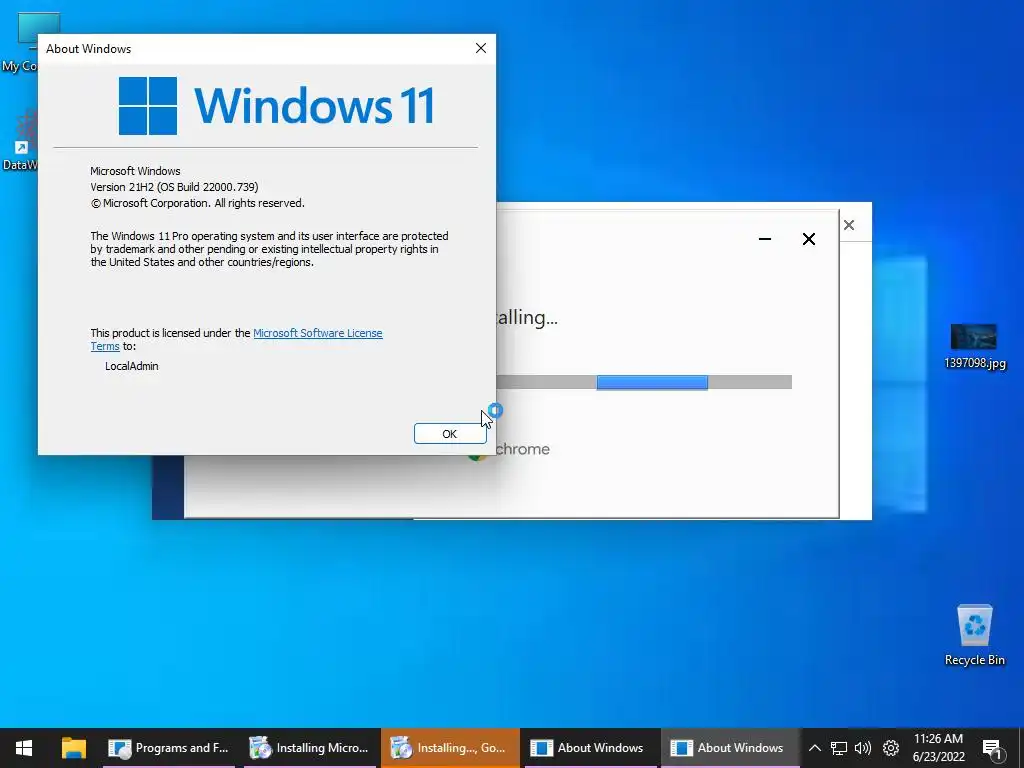Select the DataW shortcut desktop icon
This screenshot has width=1024, height=768.
[20, 140]
